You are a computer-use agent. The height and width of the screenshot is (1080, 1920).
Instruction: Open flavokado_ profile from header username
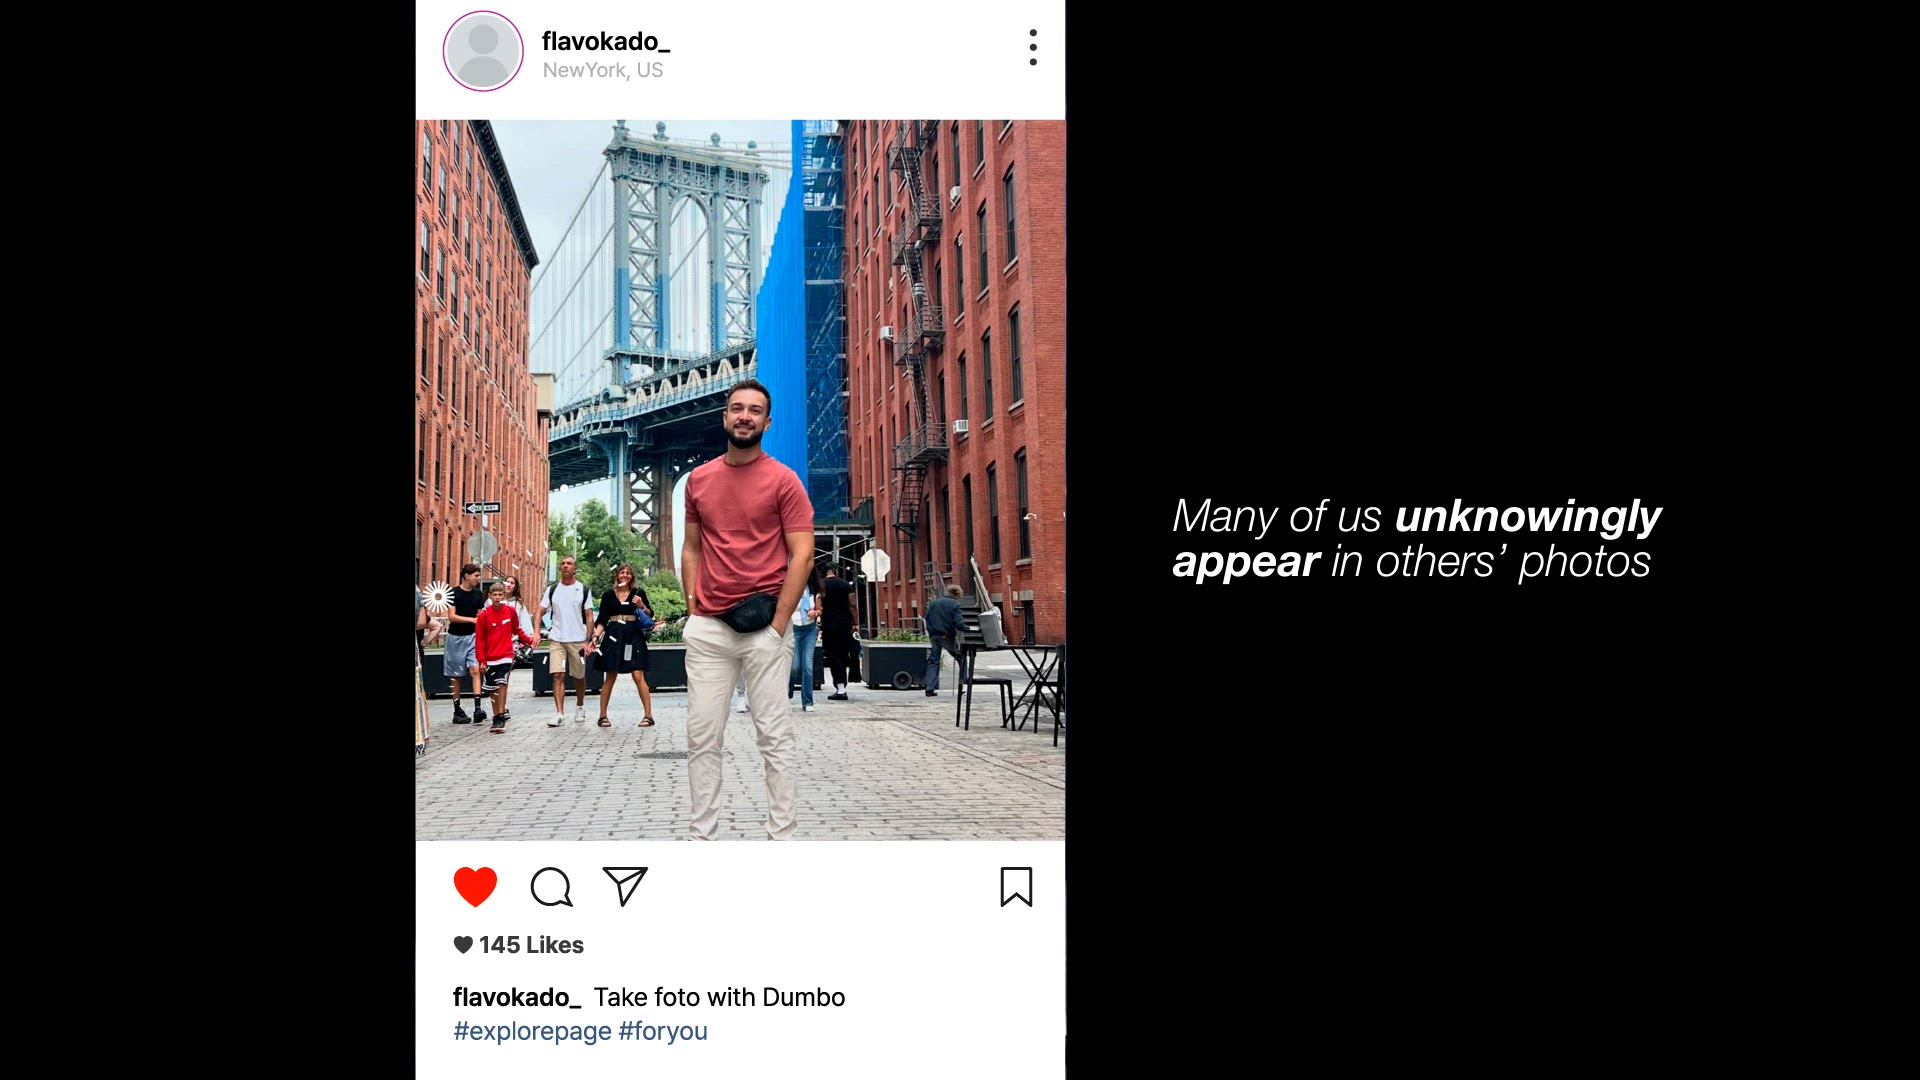click(606, 41)
